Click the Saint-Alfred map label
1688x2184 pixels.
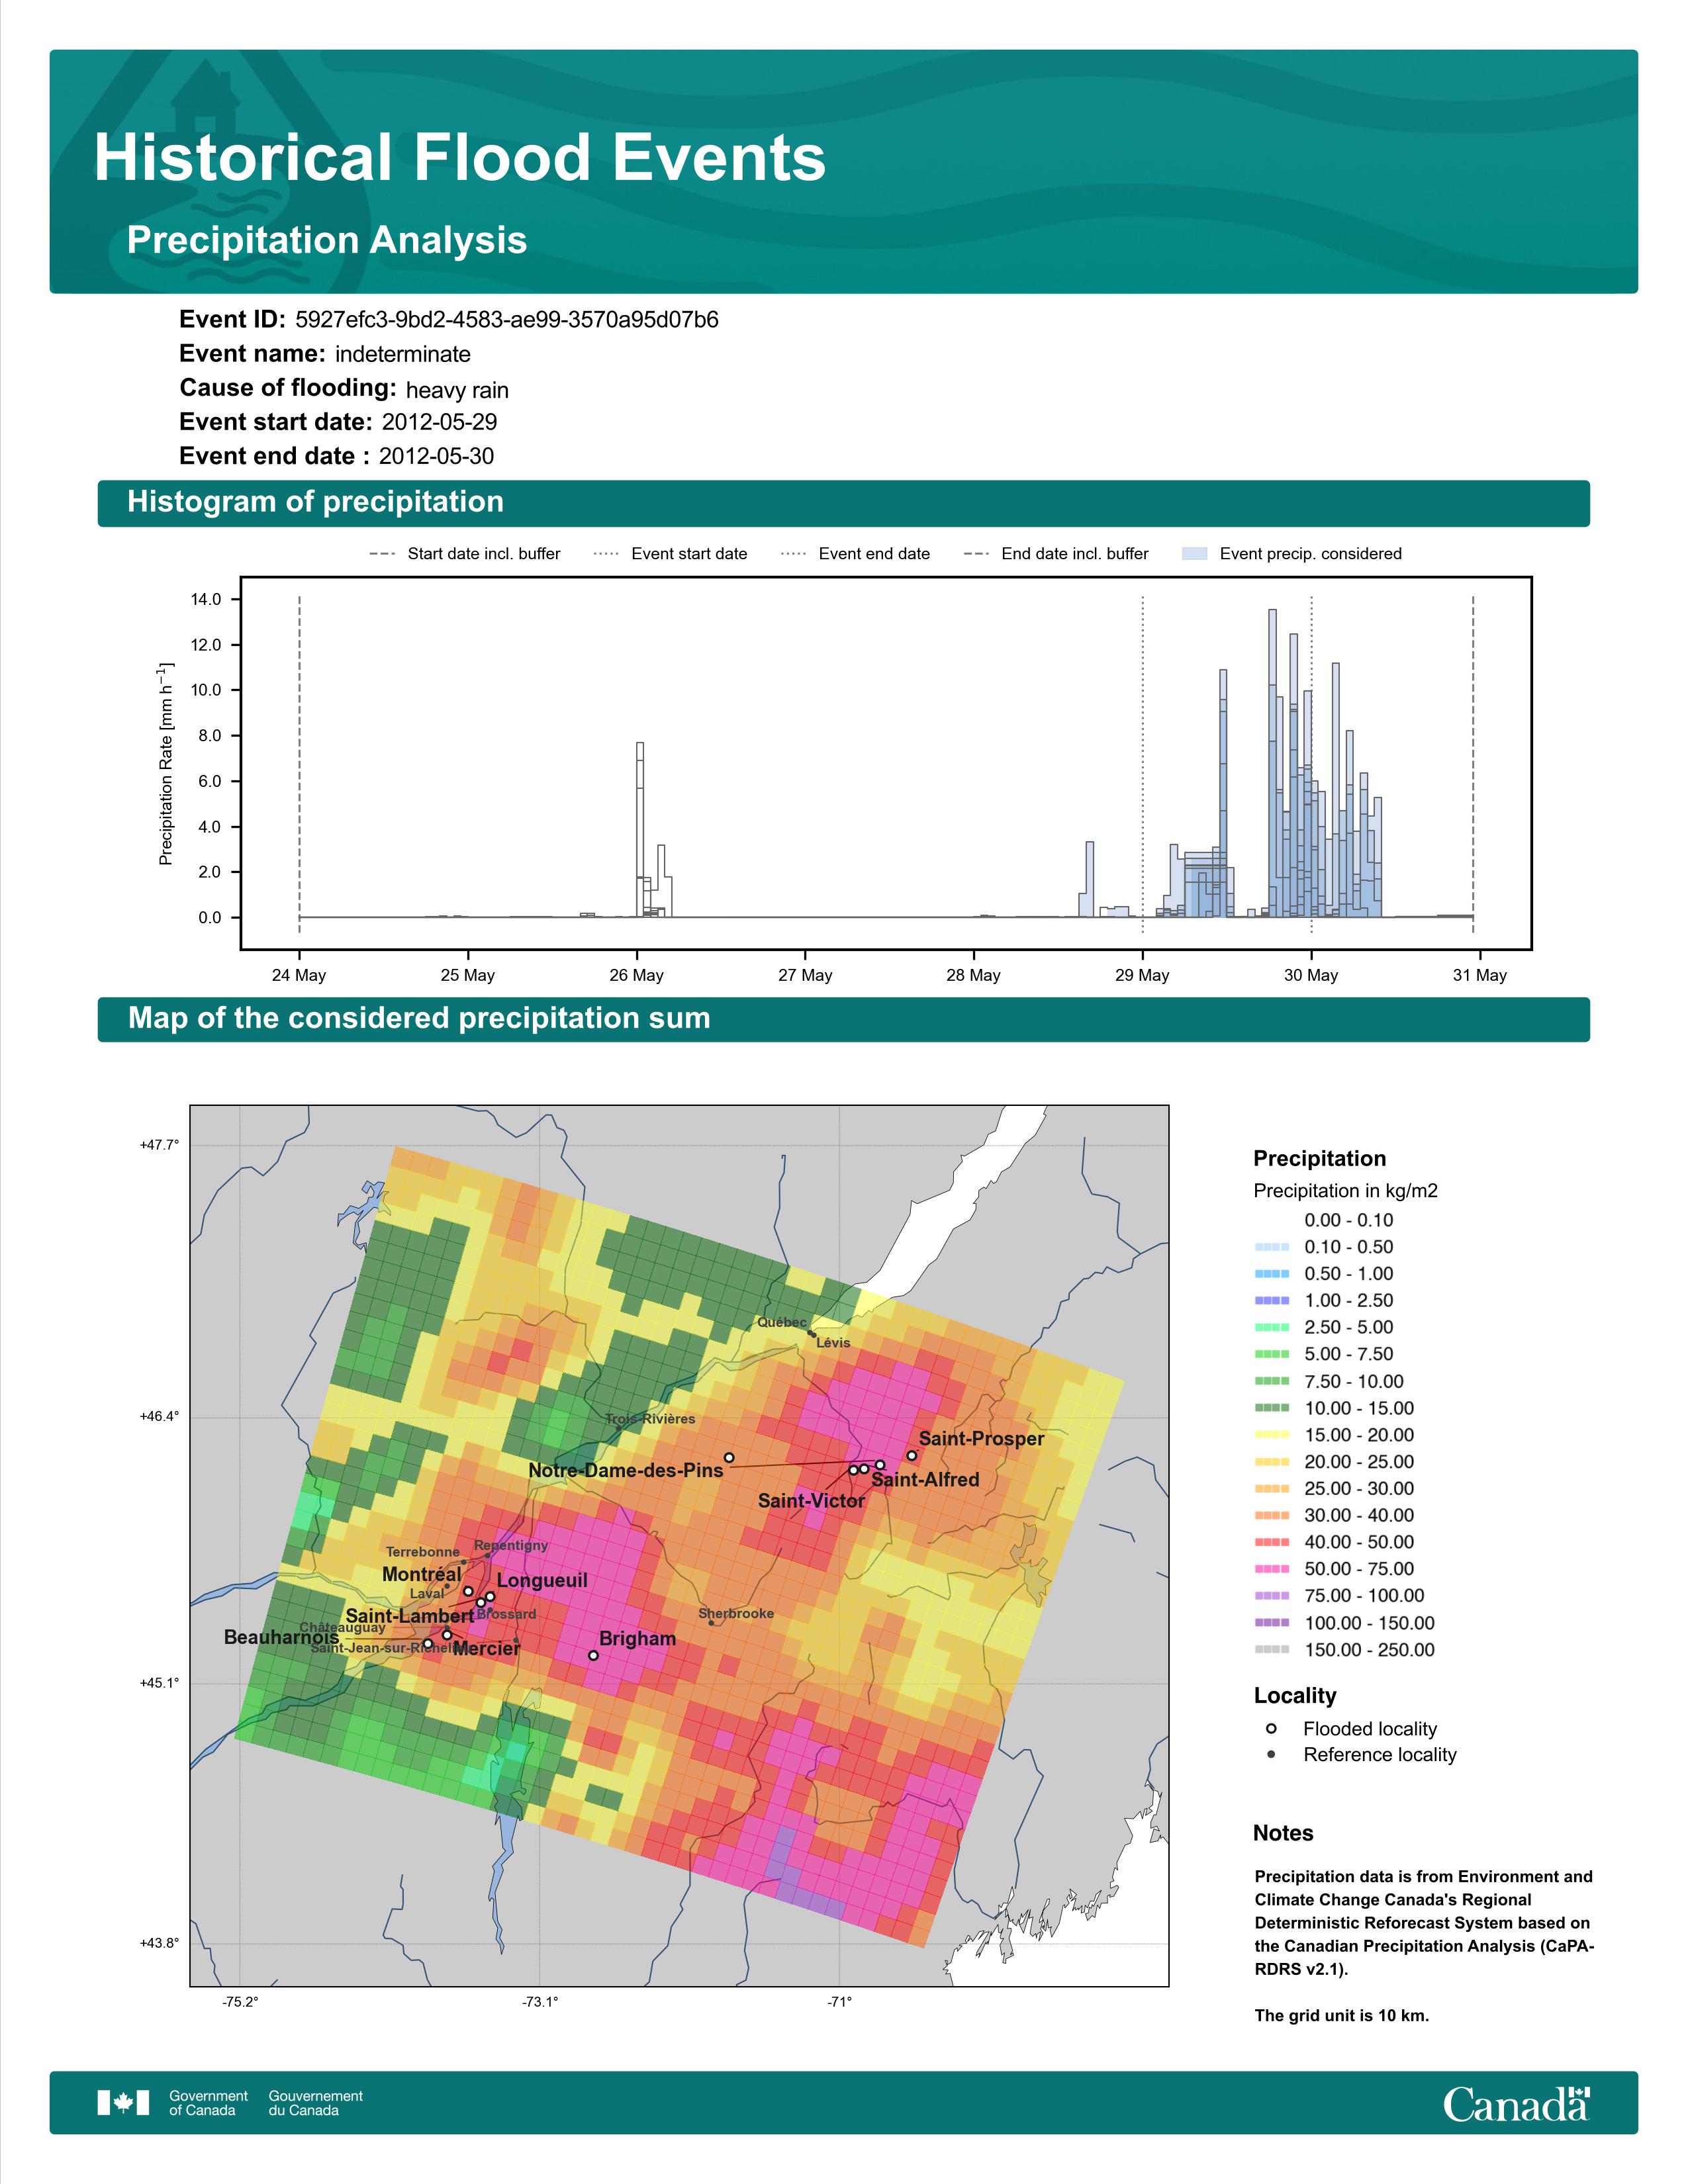click(x=925, y=1480)
